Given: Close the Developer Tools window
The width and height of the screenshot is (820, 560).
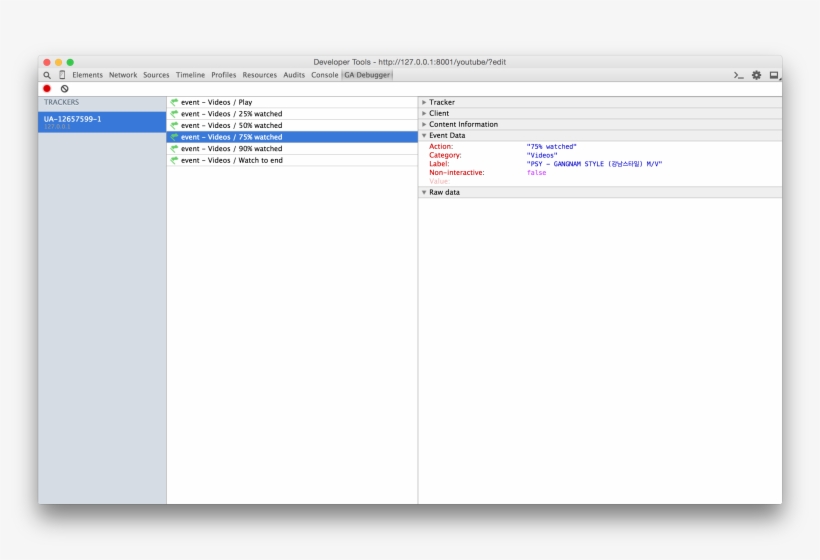Looking at the screenshot, I should coord(47,62).
